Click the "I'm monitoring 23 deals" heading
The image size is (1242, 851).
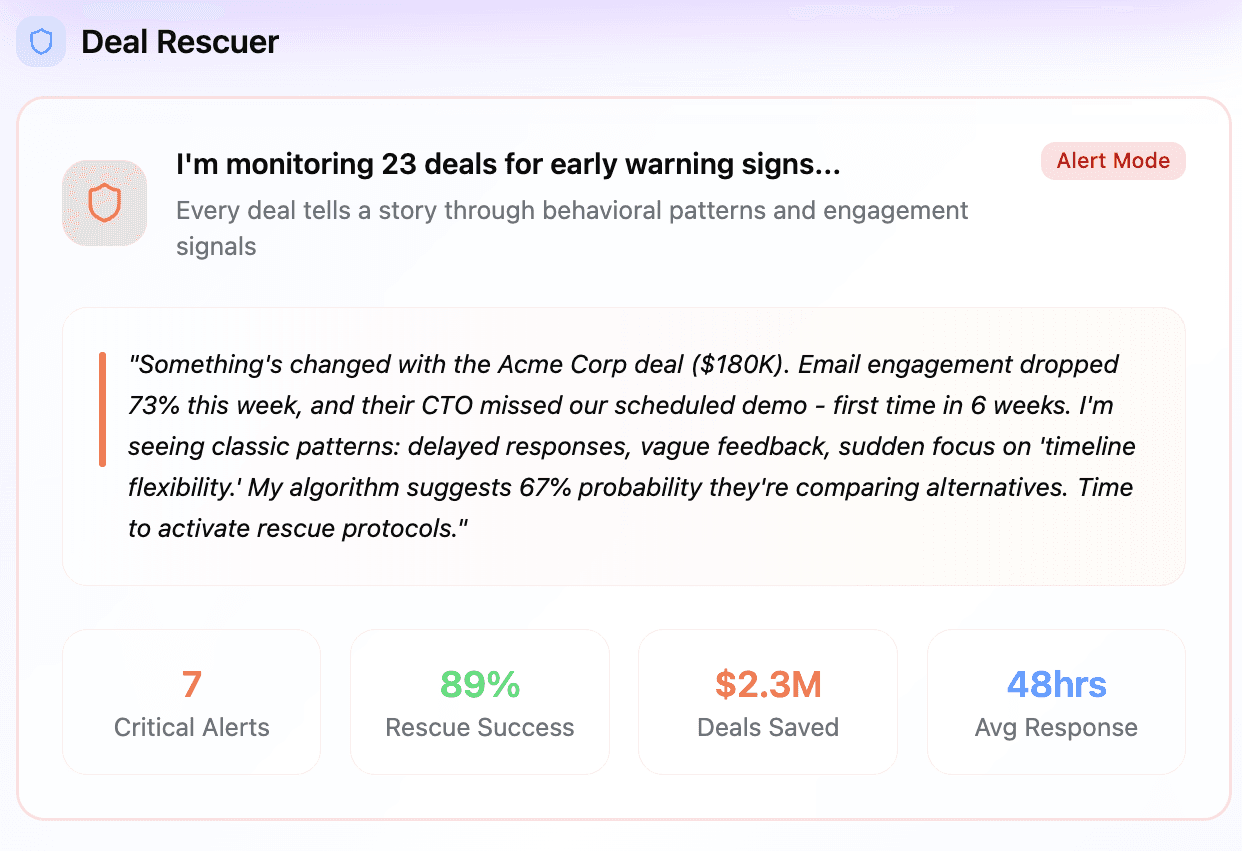click(508, 165)
